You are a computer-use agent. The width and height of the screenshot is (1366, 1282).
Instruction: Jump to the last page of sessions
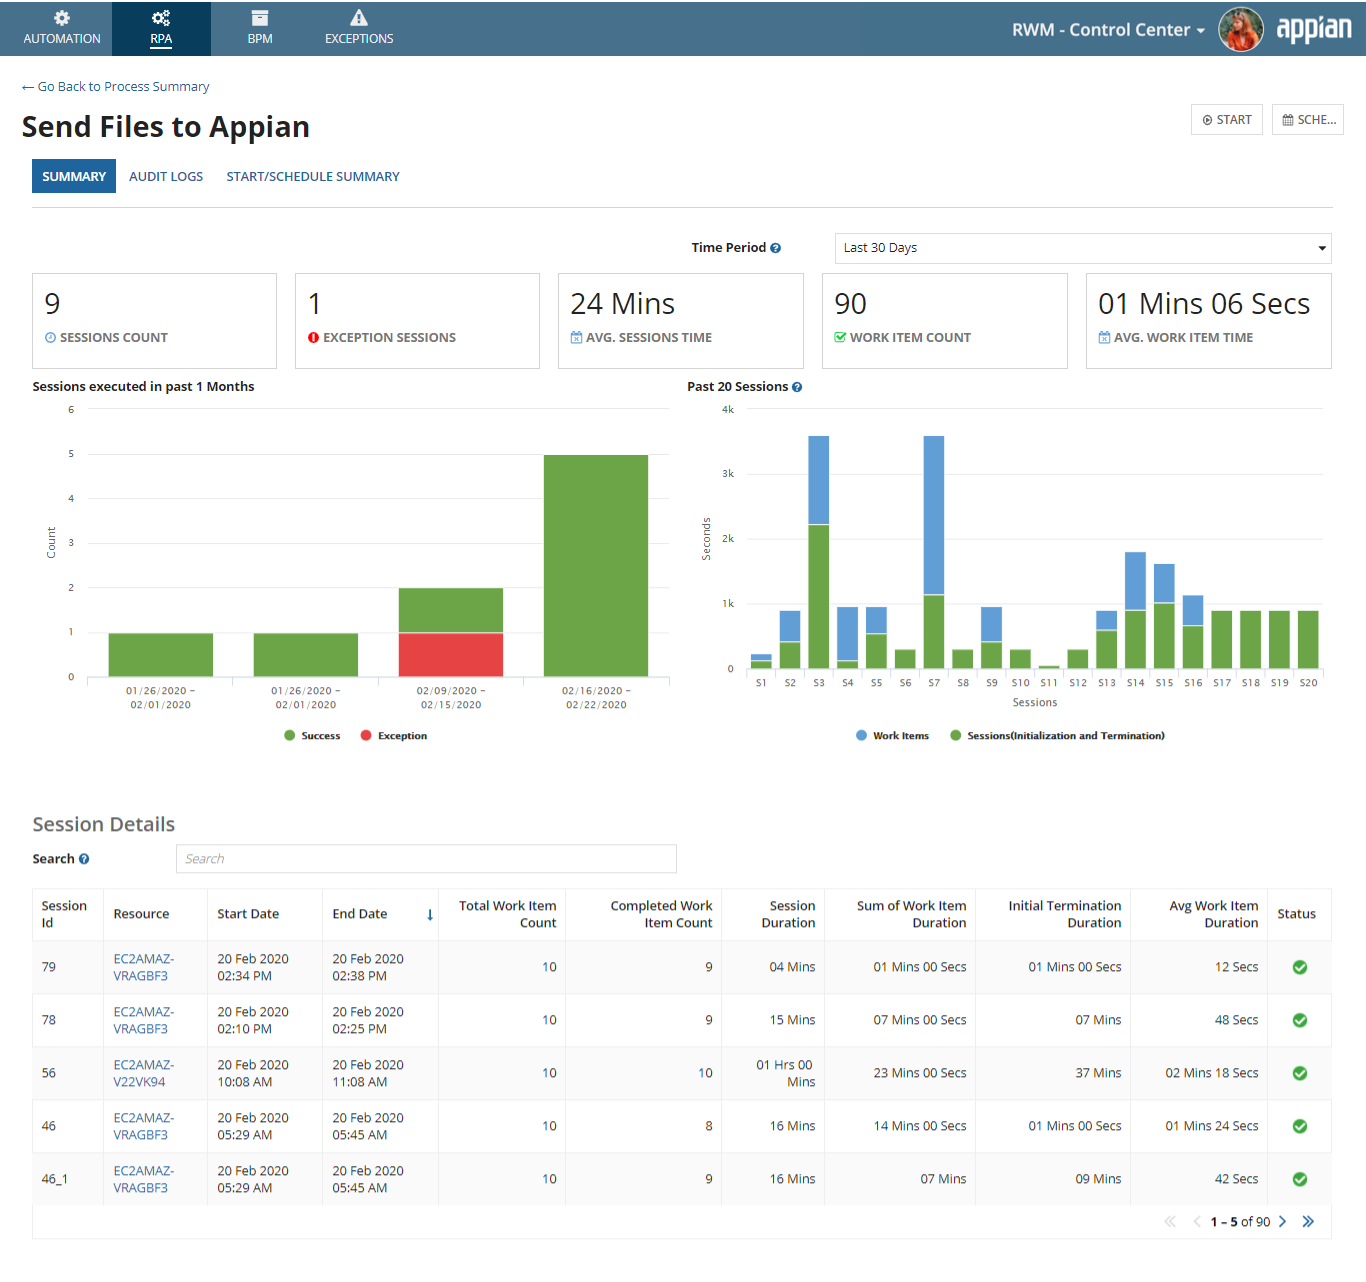[x=1308, y=1222]
